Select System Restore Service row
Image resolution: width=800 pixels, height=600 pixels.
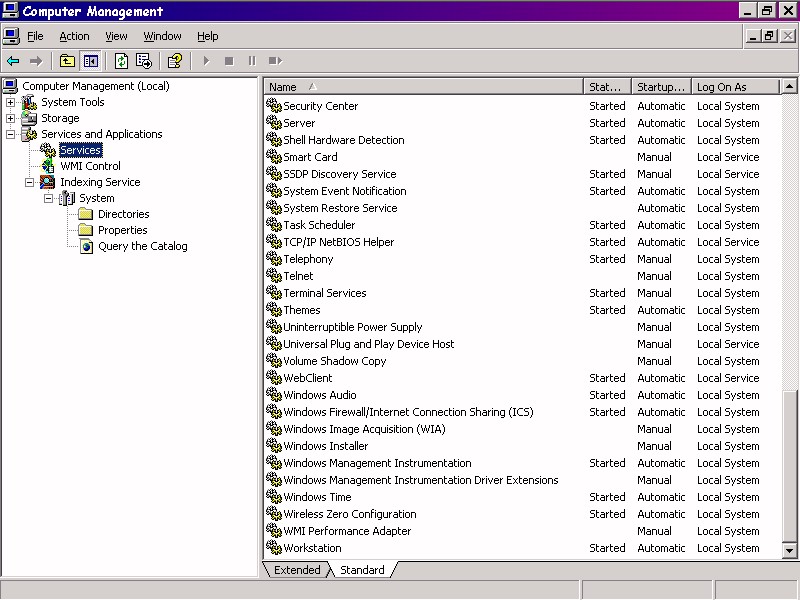point(522,208)
